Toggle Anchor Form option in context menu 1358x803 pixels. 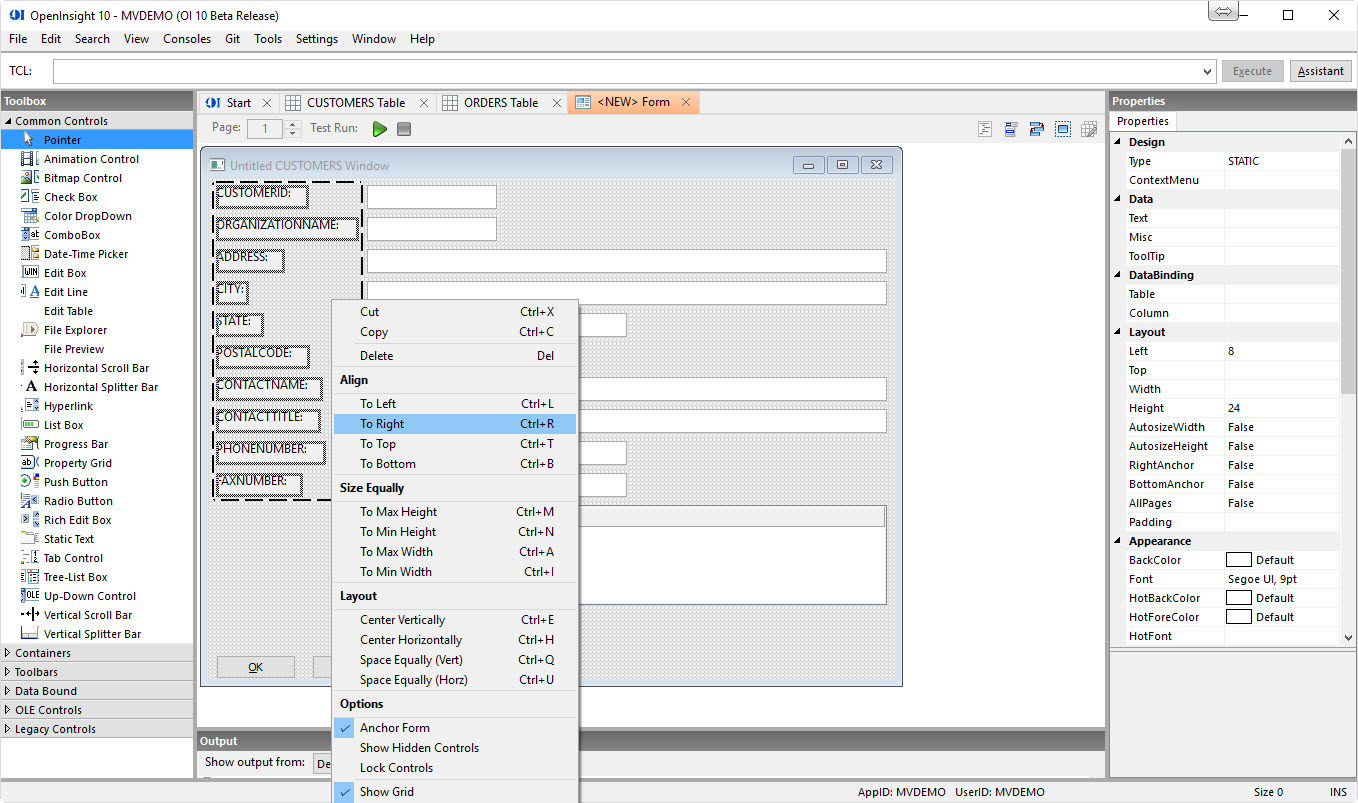point(455,728)
